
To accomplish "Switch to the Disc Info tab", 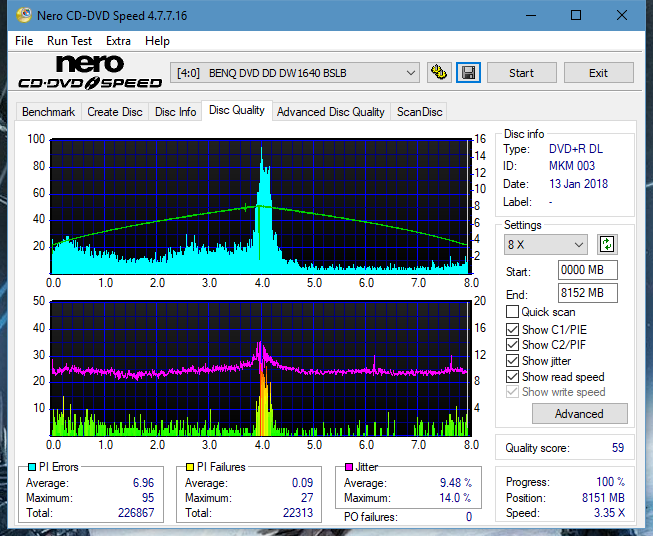I will click(x=175, y=112).
